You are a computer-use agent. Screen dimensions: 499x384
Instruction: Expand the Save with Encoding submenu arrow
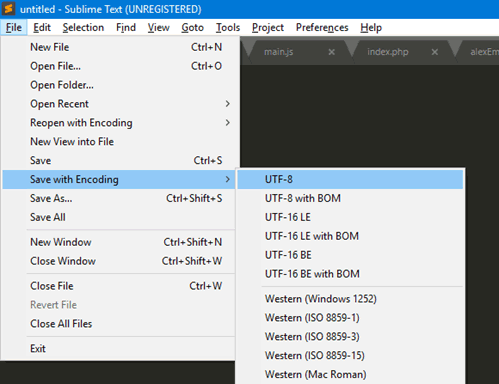[x=228, y=179]
